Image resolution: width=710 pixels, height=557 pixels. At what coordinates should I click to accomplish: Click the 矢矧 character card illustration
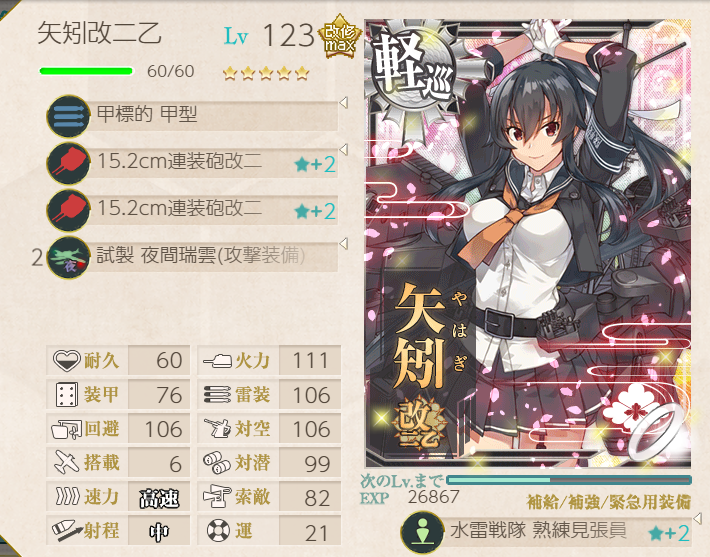click(528, 243)
